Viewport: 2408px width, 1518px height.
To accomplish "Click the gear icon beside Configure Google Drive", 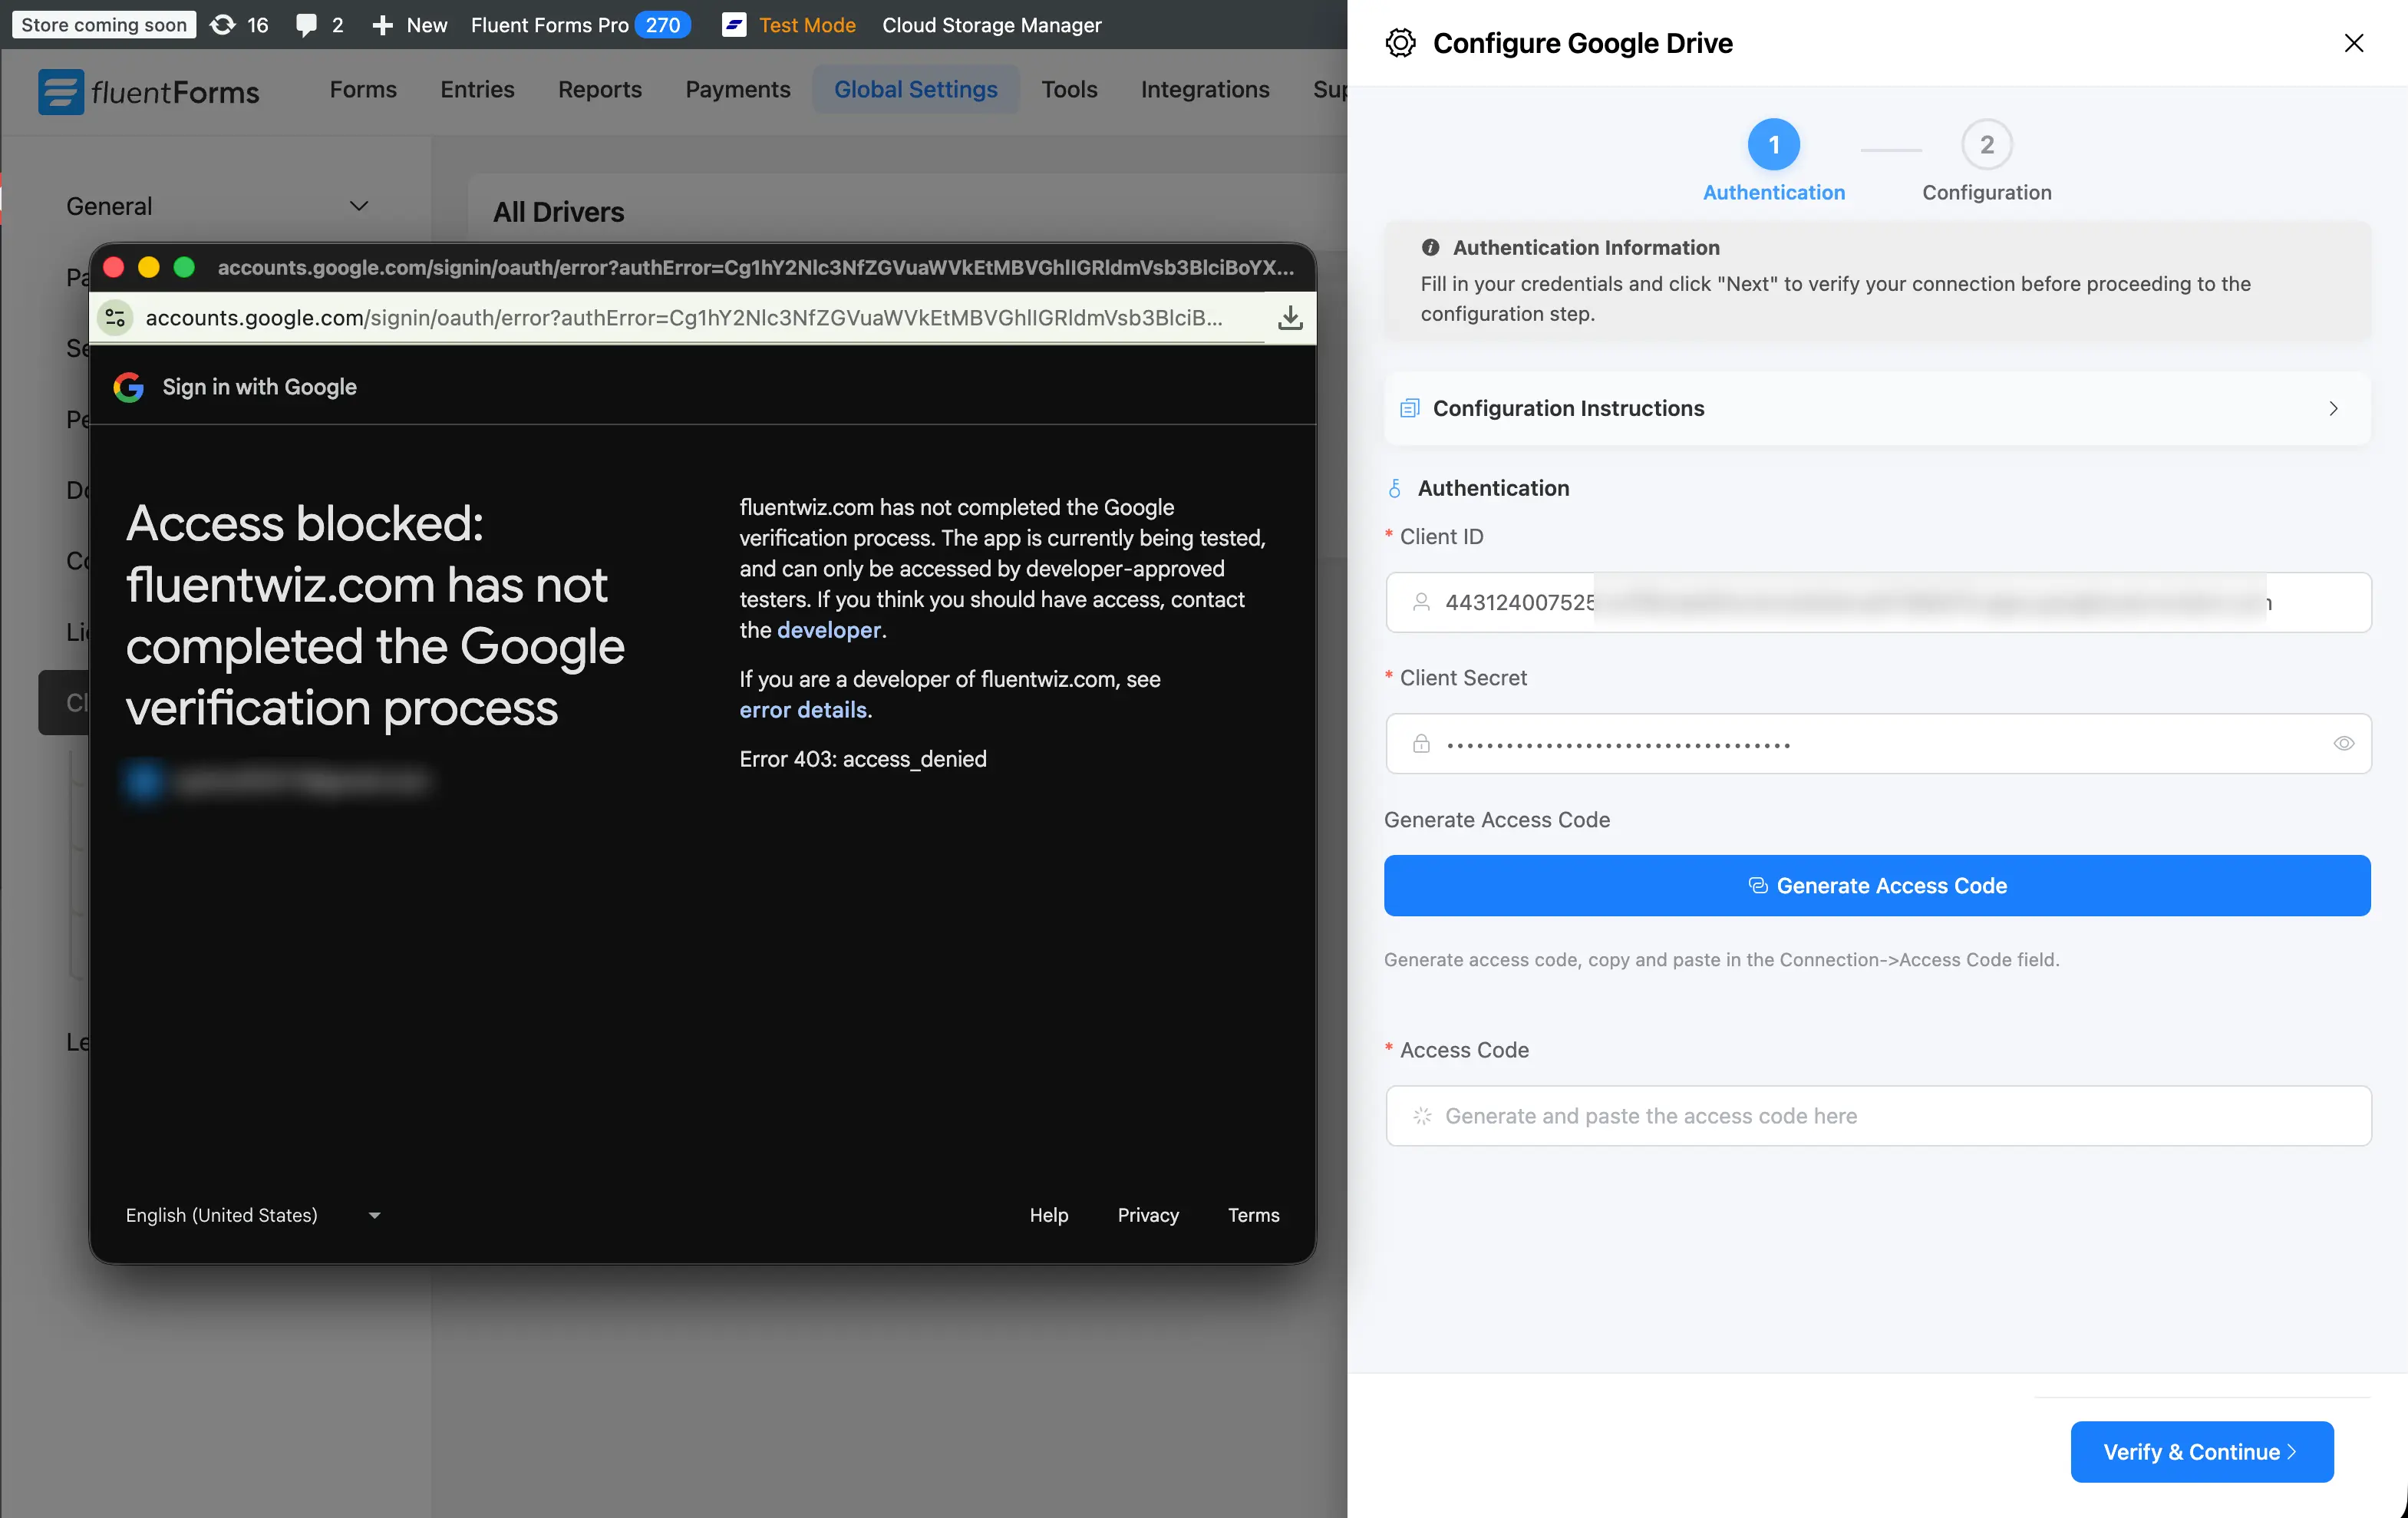I will pos(1400,42).
